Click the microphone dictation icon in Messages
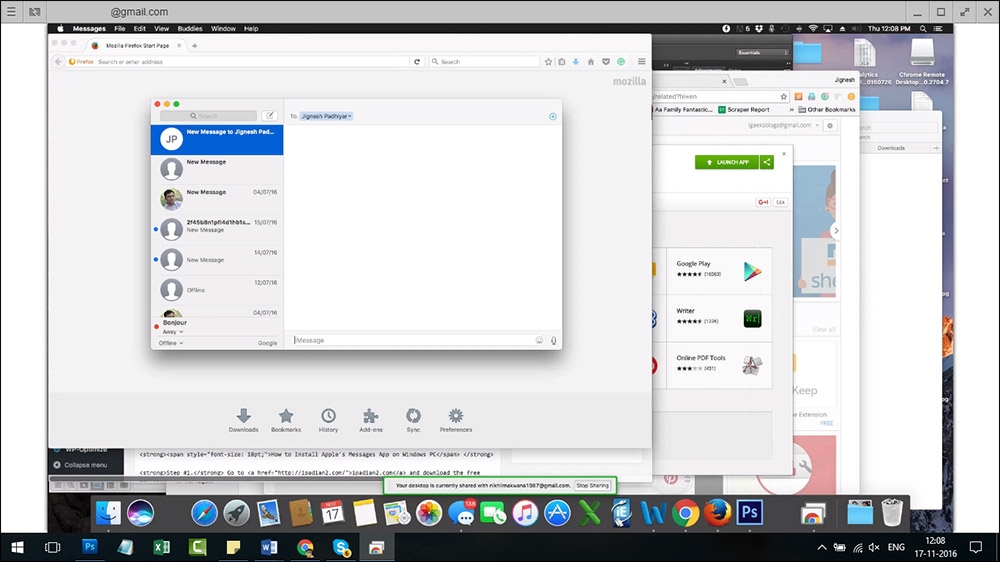Image resolution: width=1000 pixels, height=562 pixels. coord(554,341)
